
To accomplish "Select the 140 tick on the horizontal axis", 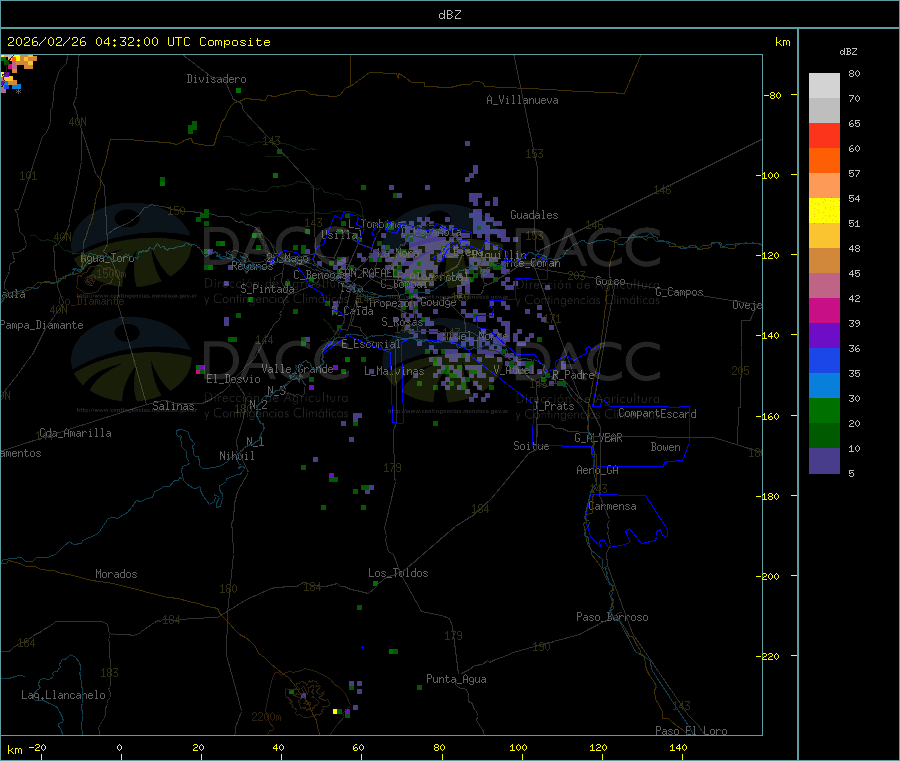I will [678, 747].
